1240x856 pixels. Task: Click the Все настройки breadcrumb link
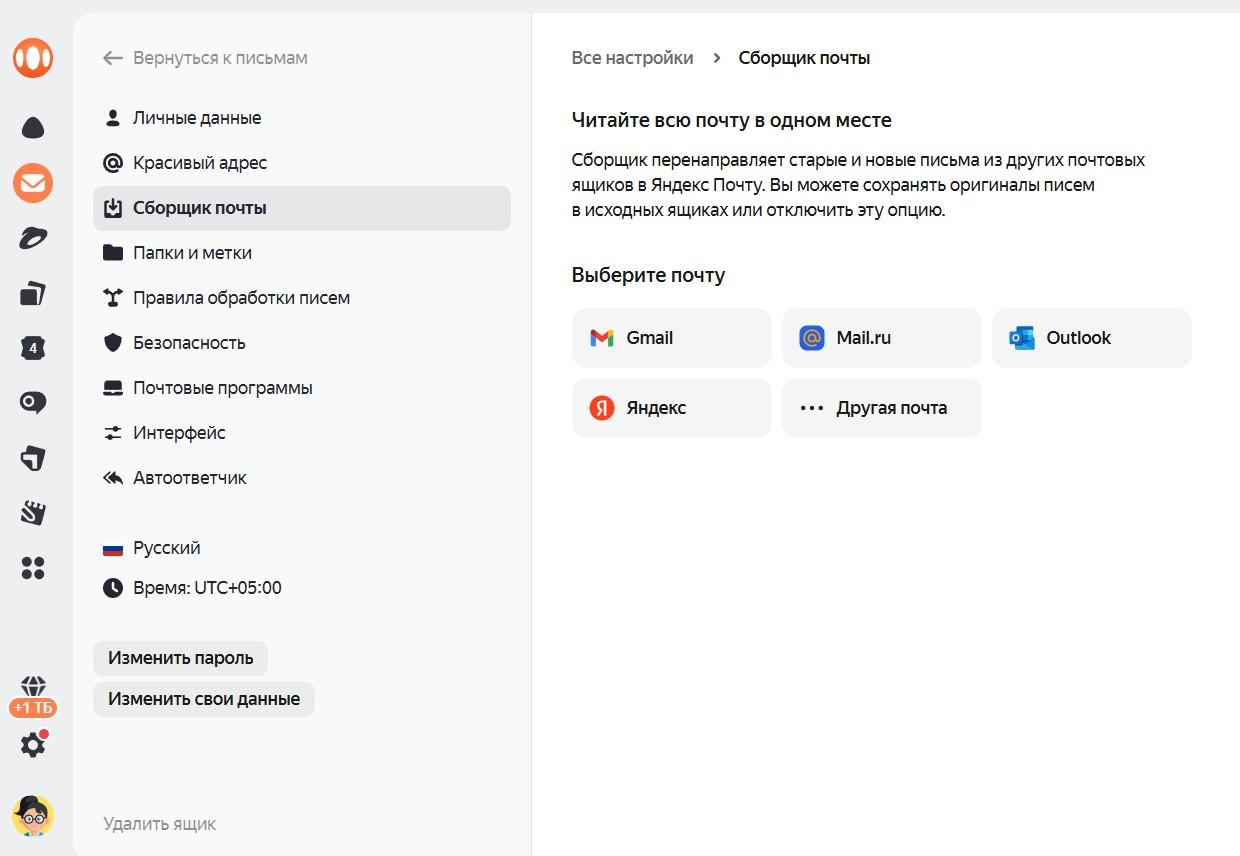632,58
